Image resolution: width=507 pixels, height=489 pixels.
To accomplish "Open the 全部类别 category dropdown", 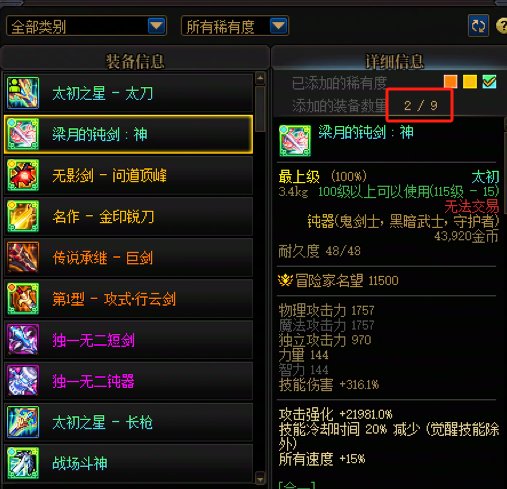I will point(86,26).
